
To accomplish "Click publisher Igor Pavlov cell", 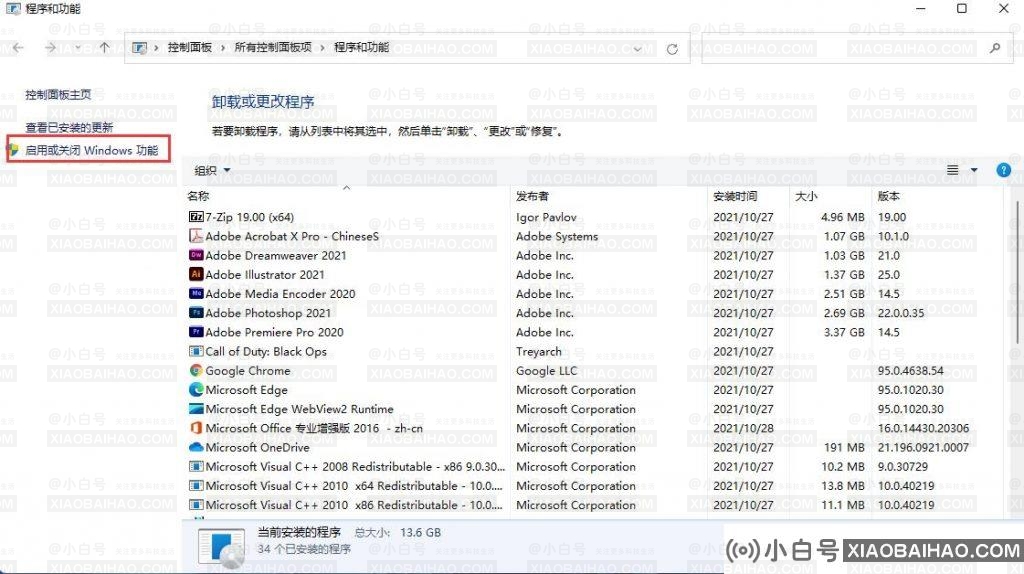I will pos(546,217).
